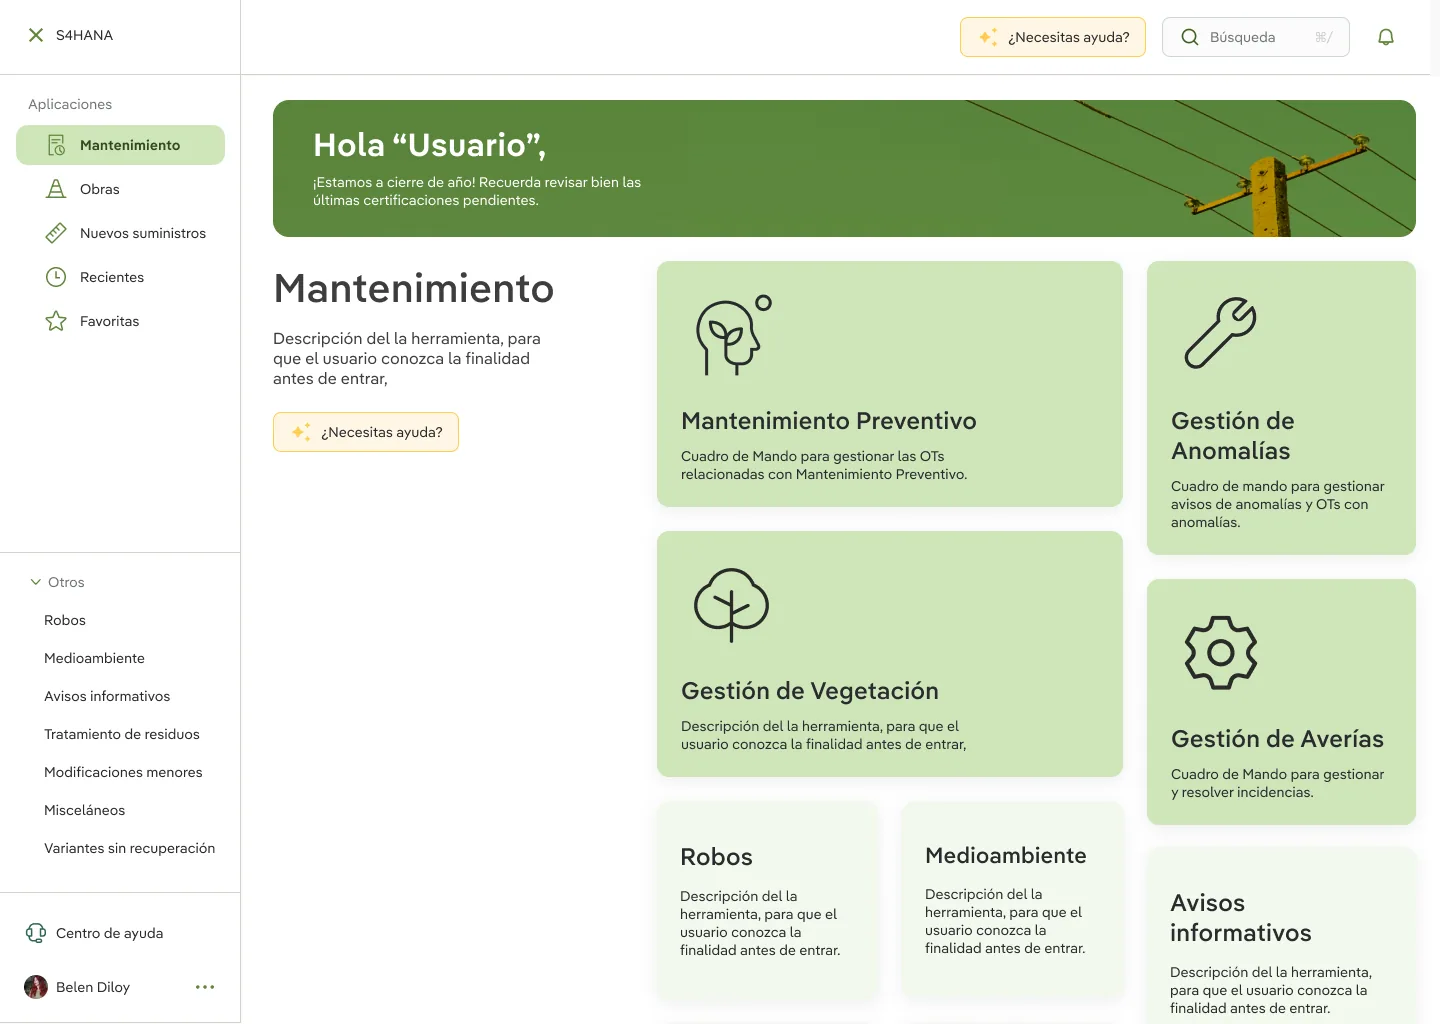The image size is (1440, 1024).
Task: Open the Mantenimiento Preventivo card title
Action: [x=829, y=421]
